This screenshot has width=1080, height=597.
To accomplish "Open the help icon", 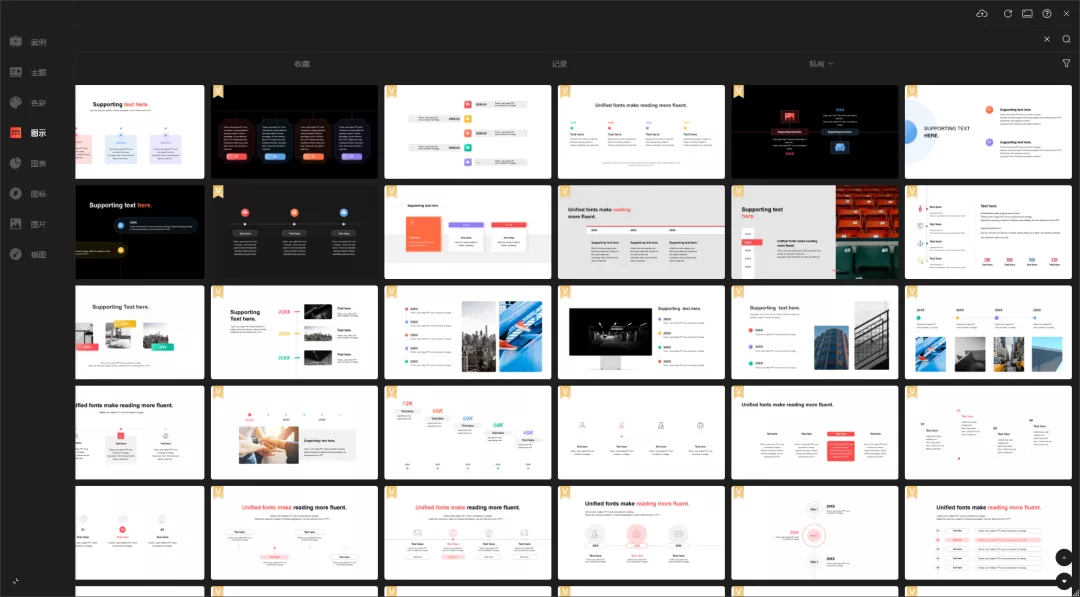I will [1047, 14].
